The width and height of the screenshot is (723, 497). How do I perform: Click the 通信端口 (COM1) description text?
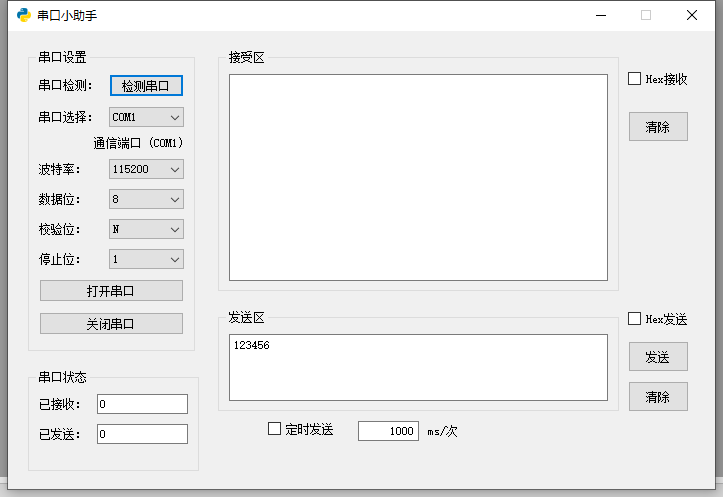(138, 143)
